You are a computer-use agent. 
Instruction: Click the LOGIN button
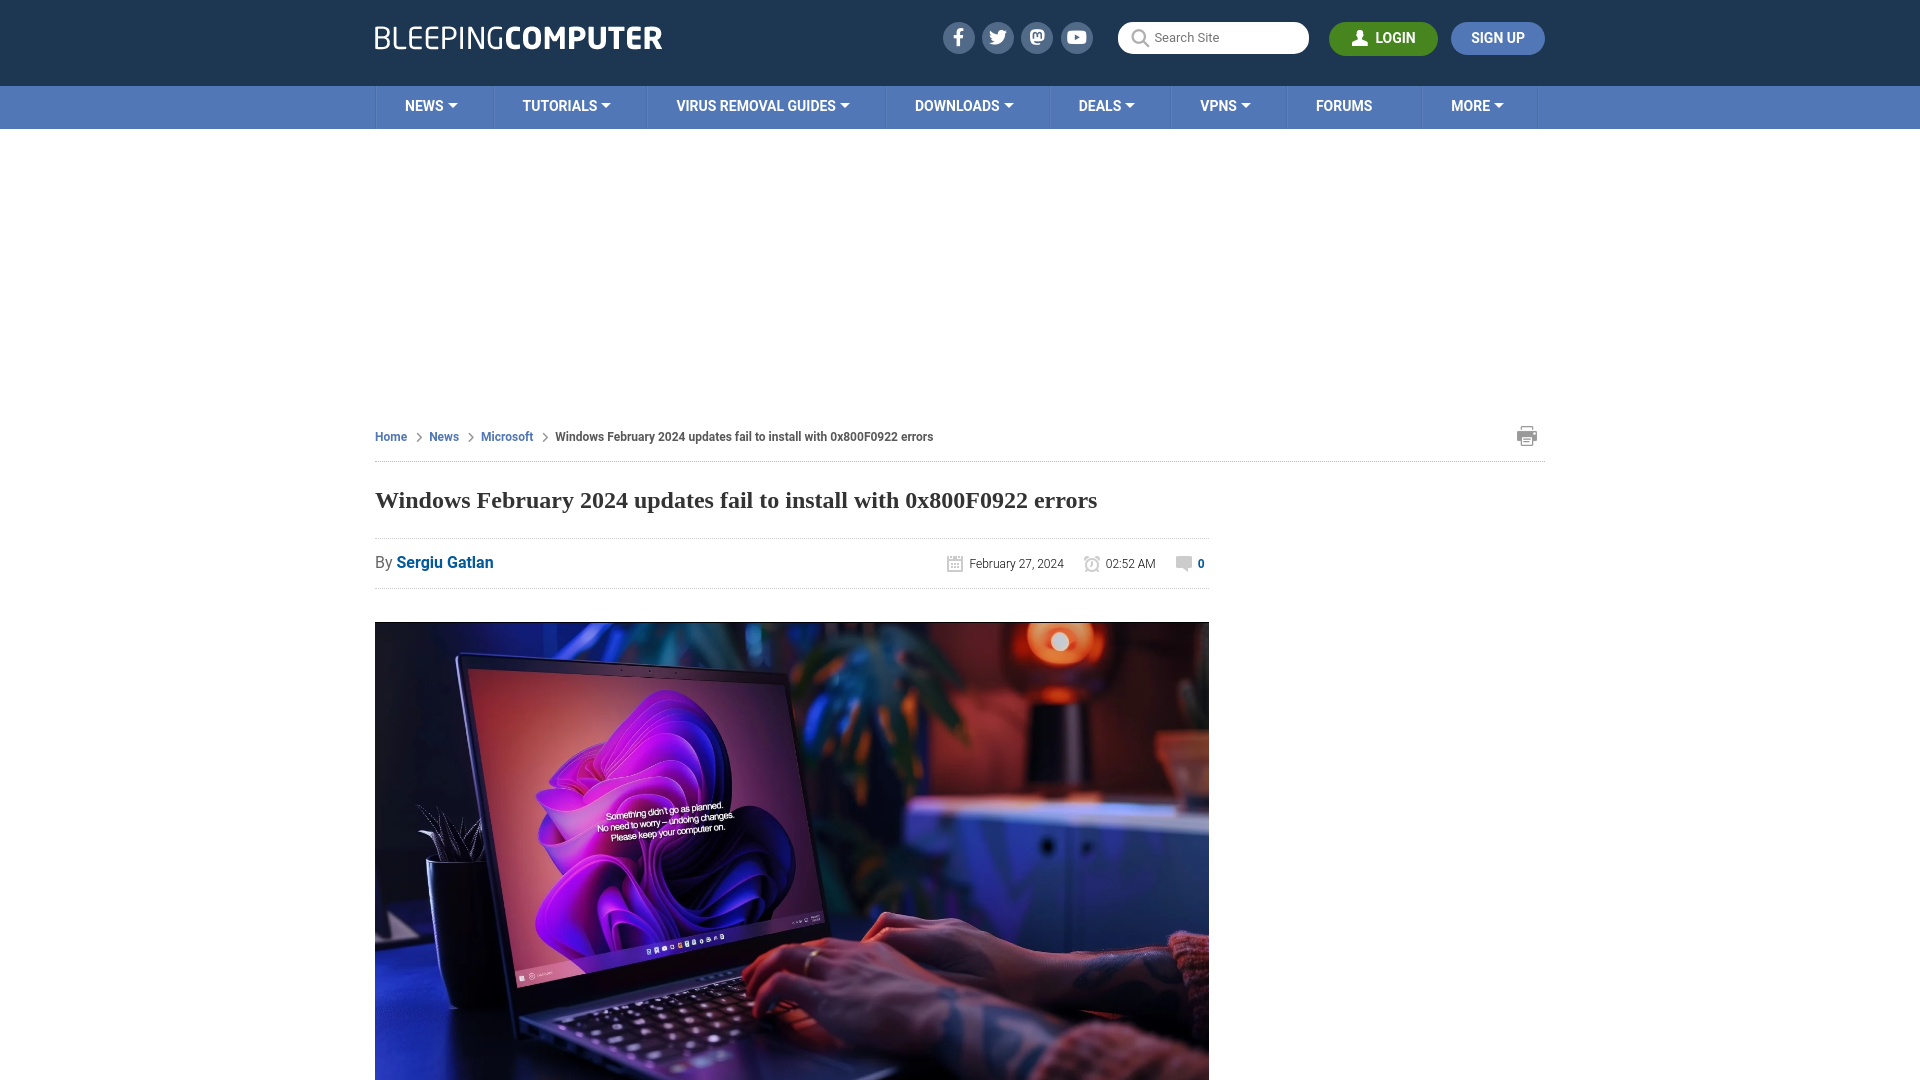tap(1383, 38)
